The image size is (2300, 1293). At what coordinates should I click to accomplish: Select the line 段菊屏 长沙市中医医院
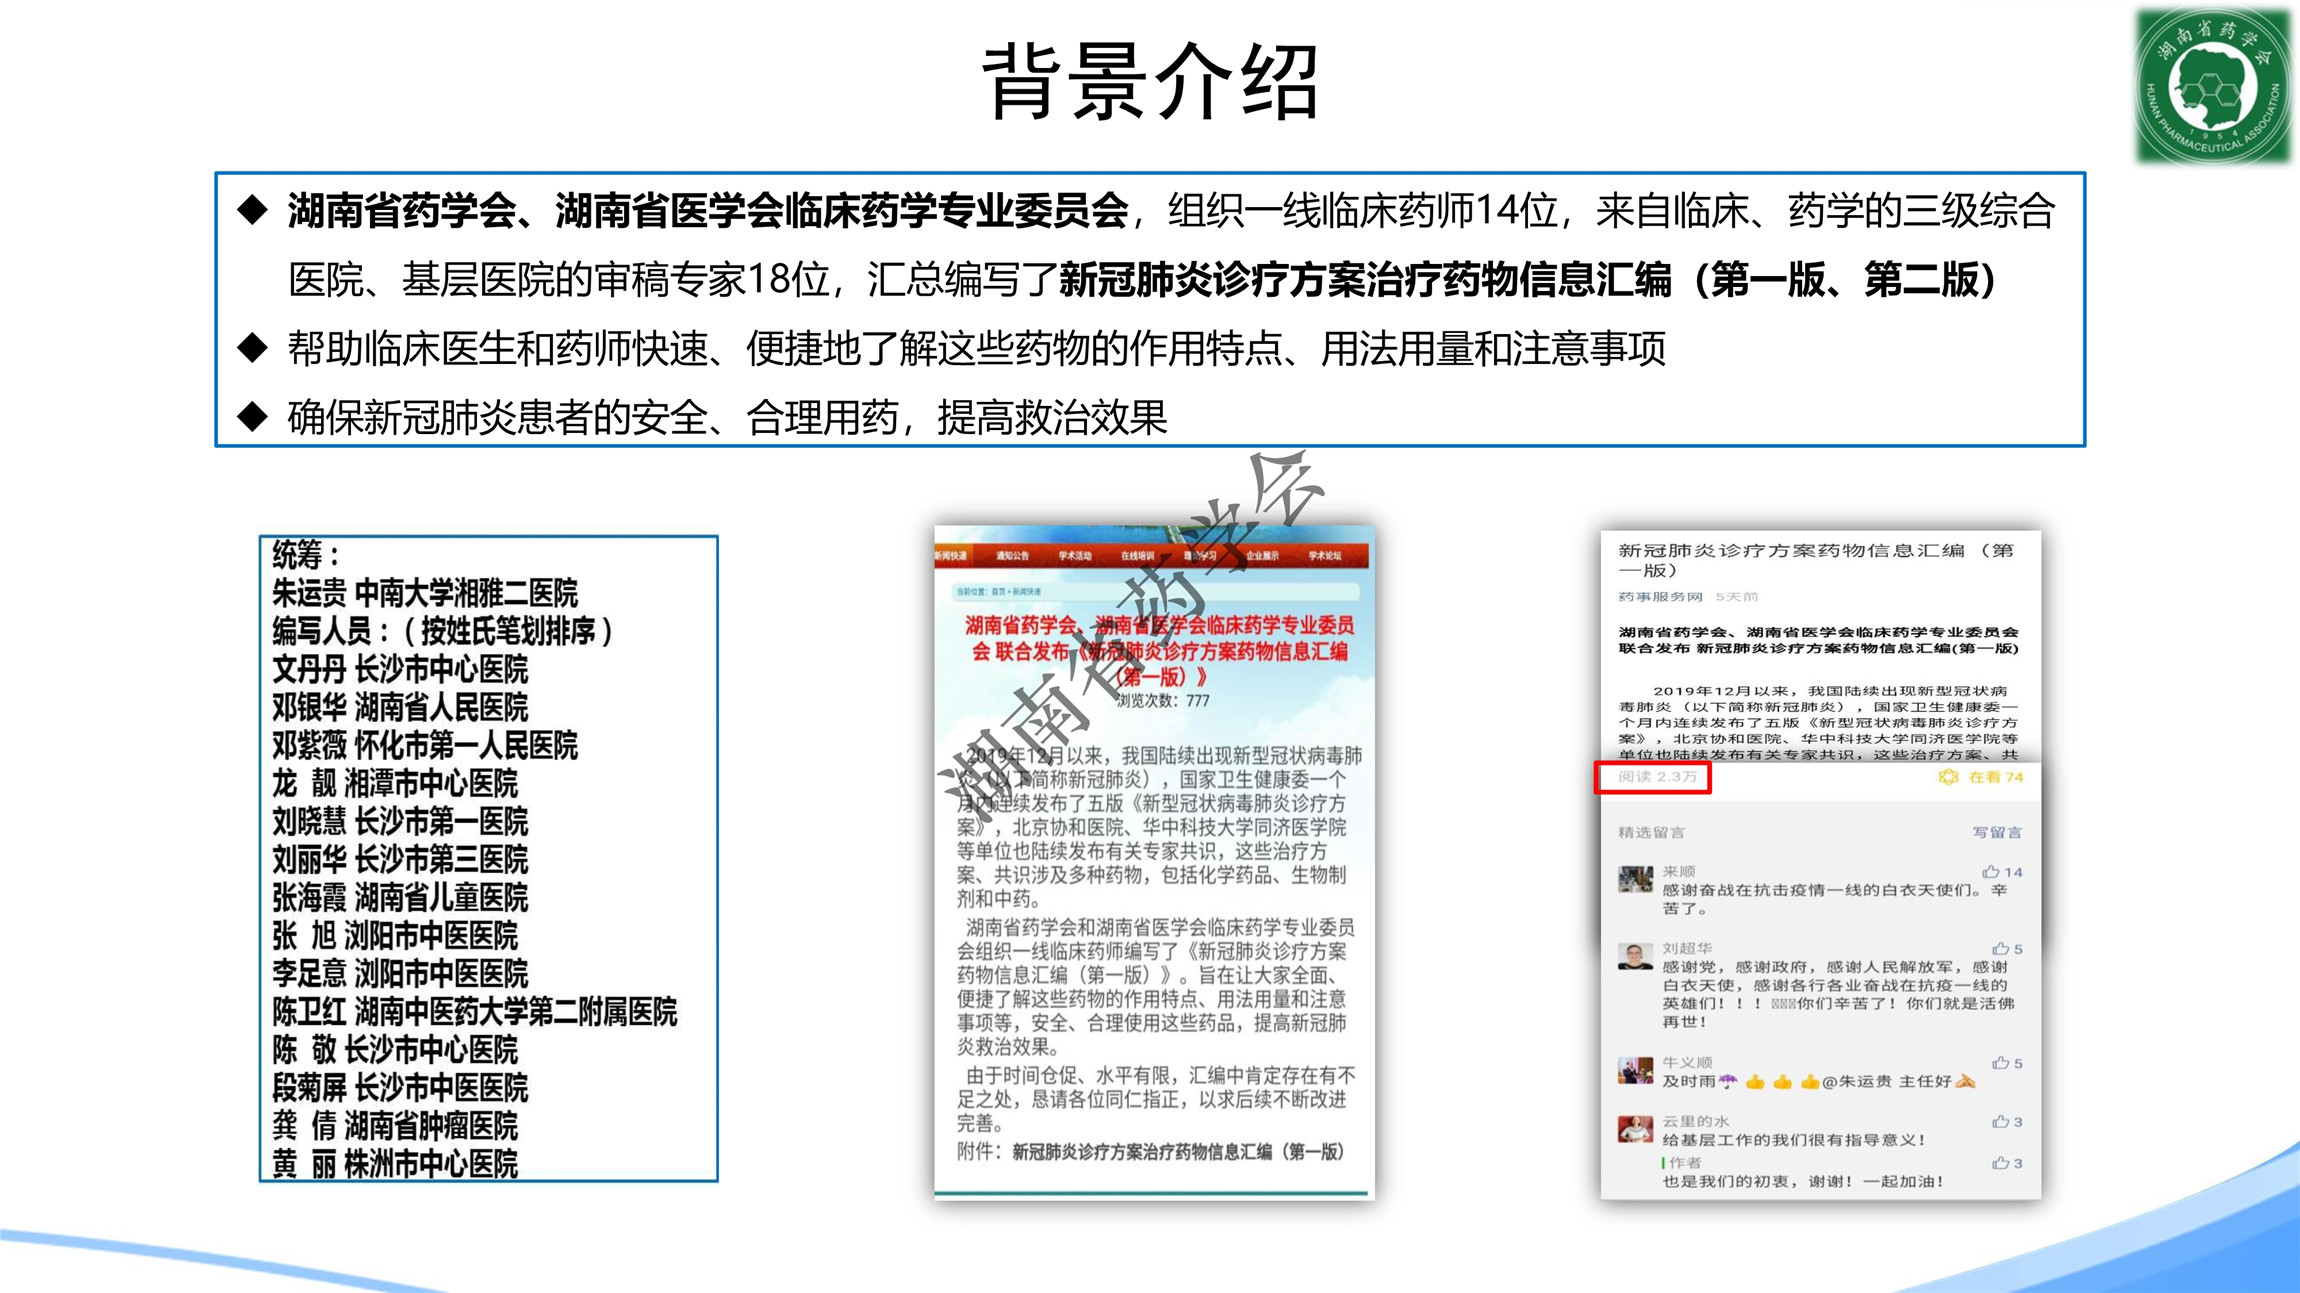point(400,1087)
